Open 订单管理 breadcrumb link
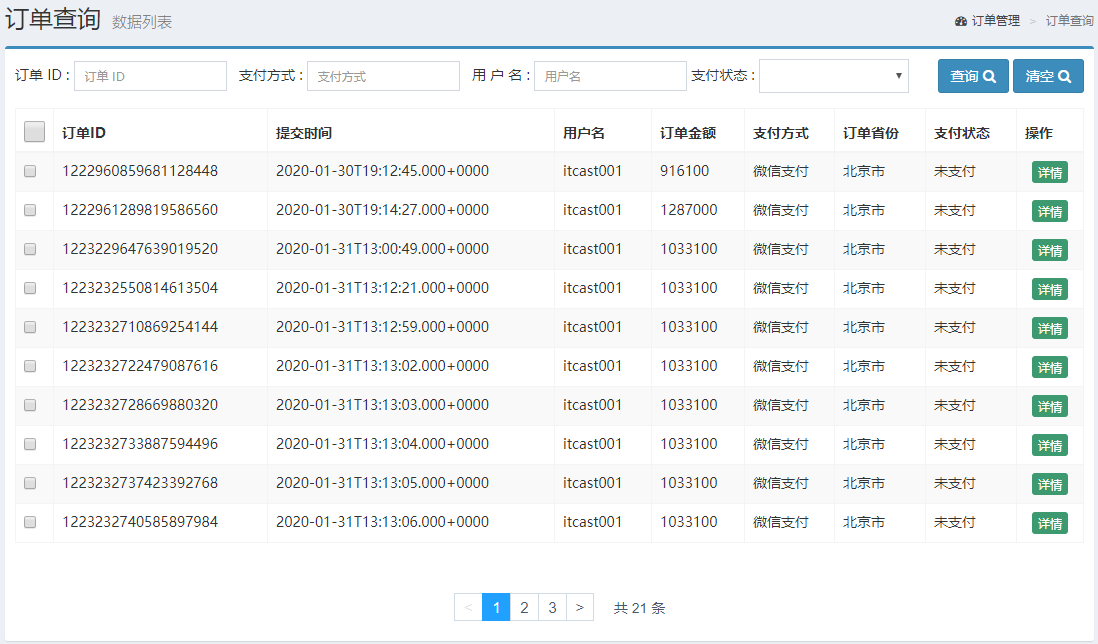The width and height of the screenshot is (1098, 644). (996, 21)
